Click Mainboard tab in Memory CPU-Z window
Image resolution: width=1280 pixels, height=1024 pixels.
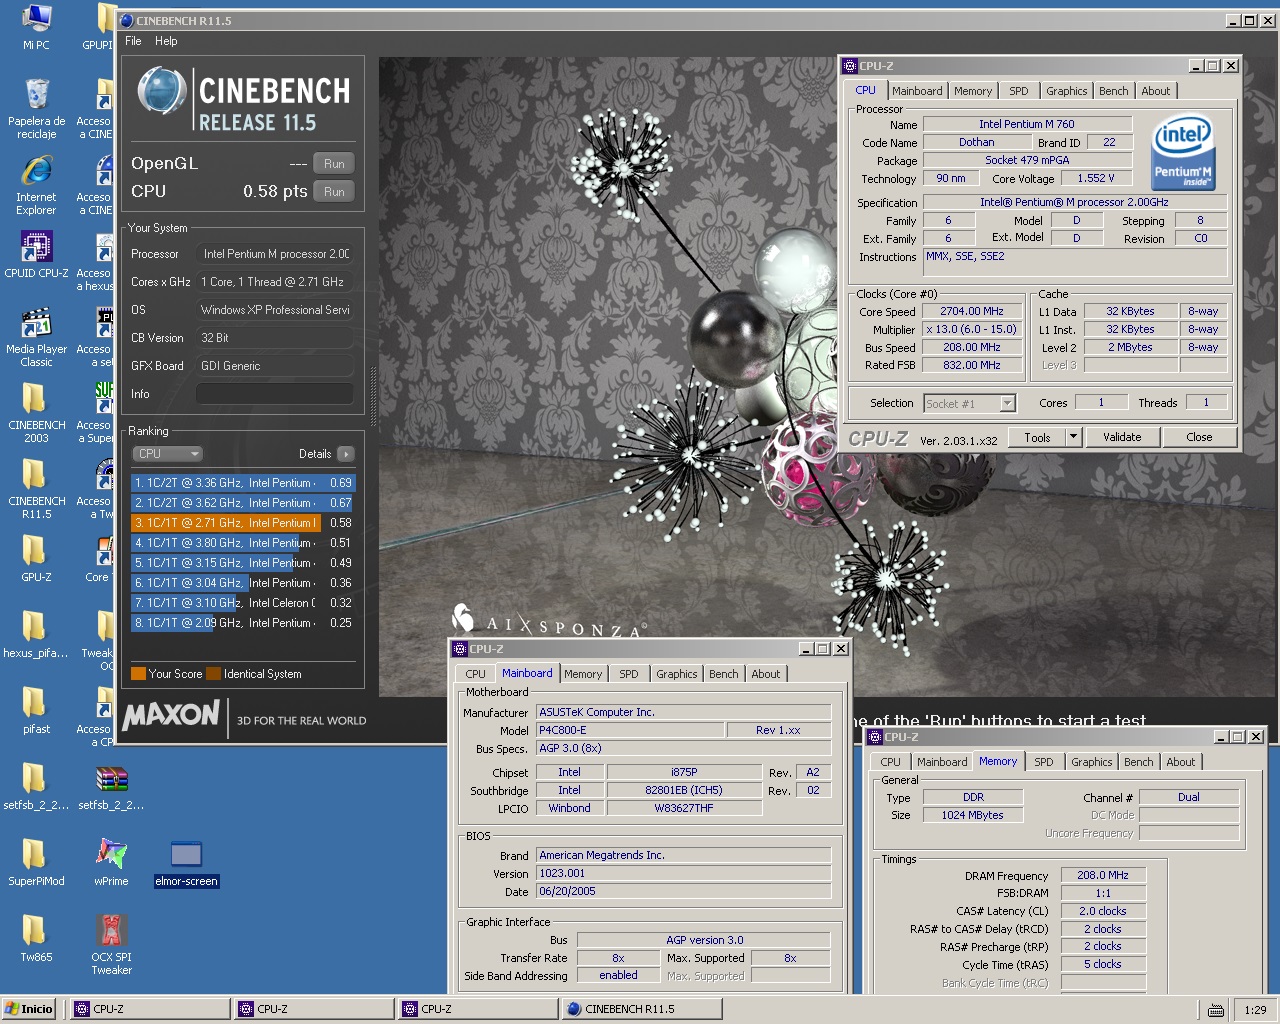click(x=942, y=762)
